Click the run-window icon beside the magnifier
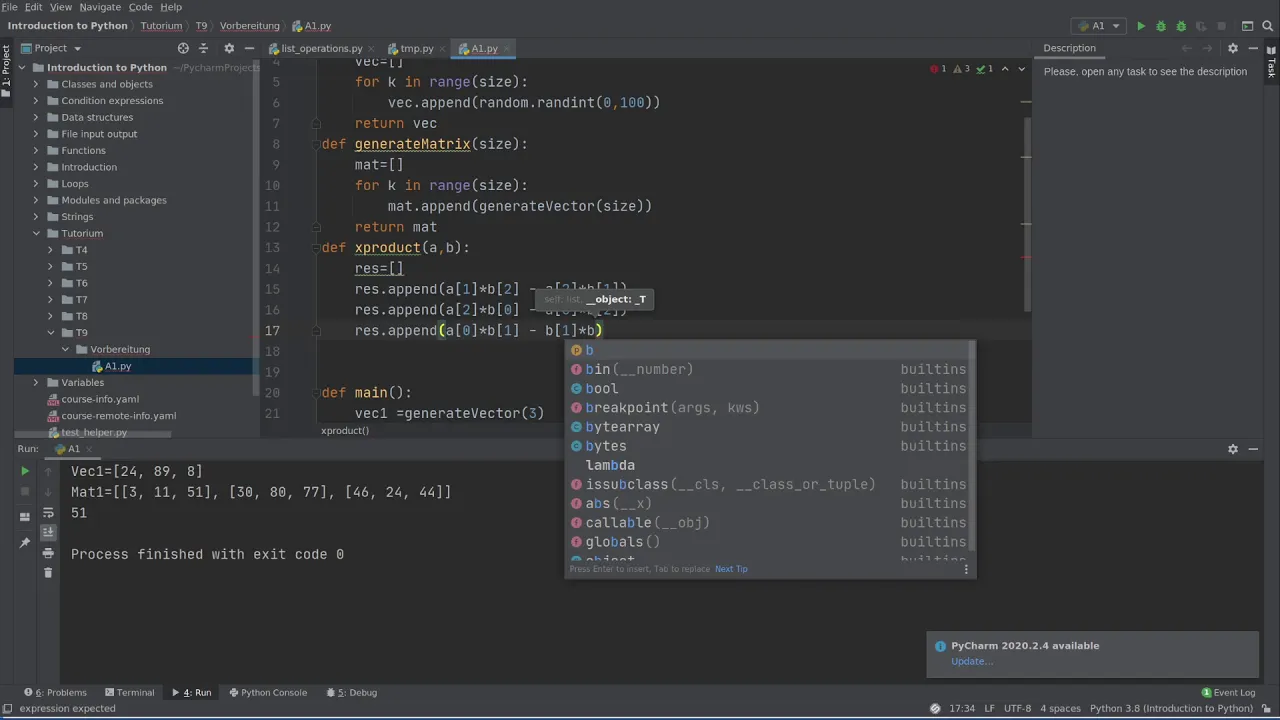This screenshot has height=720, width=1280. tap(1247, 26)
